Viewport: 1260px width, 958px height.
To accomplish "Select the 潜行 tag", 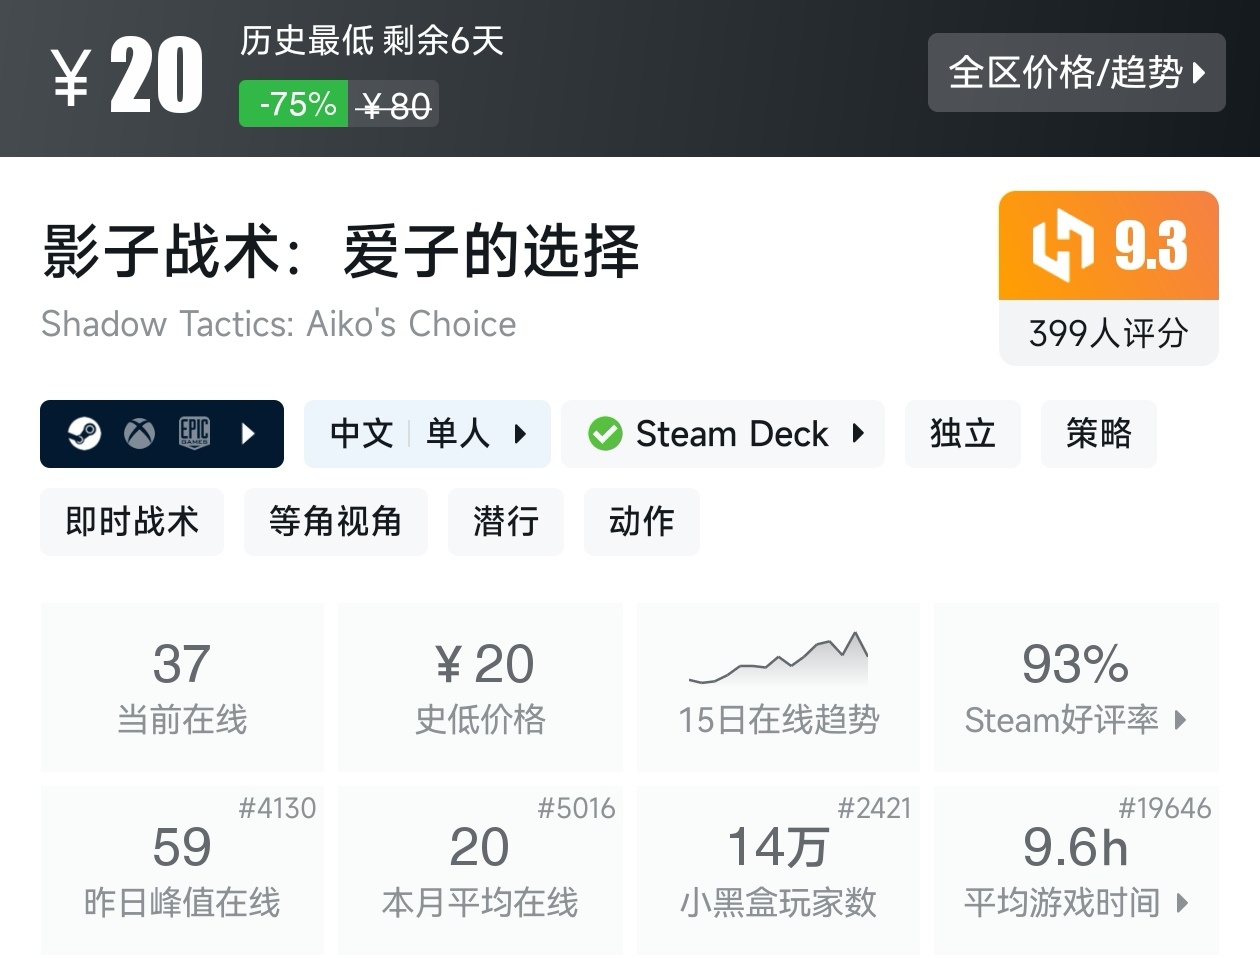I will click(505, 522).
